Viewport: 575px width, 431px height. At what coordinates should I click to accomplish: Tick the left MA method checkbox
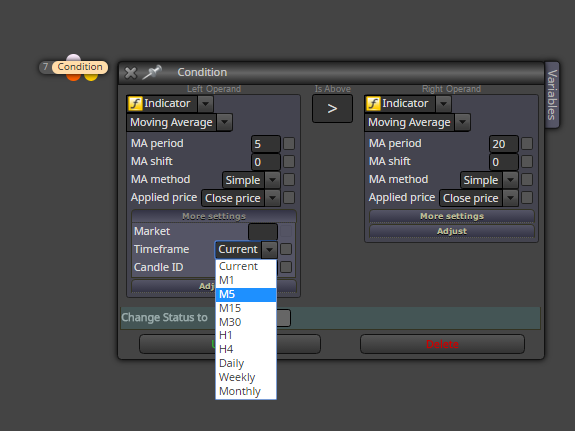289,179
